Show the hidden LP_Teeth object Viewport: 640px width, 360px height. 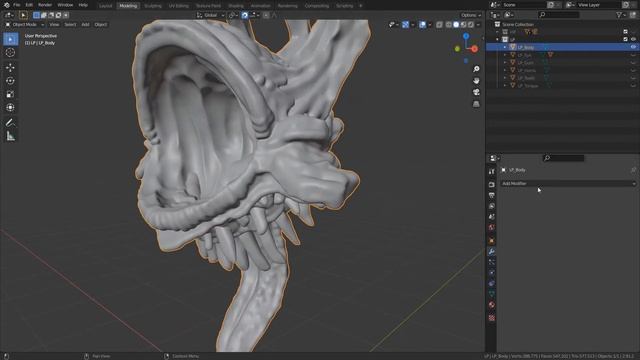point(633,78)
